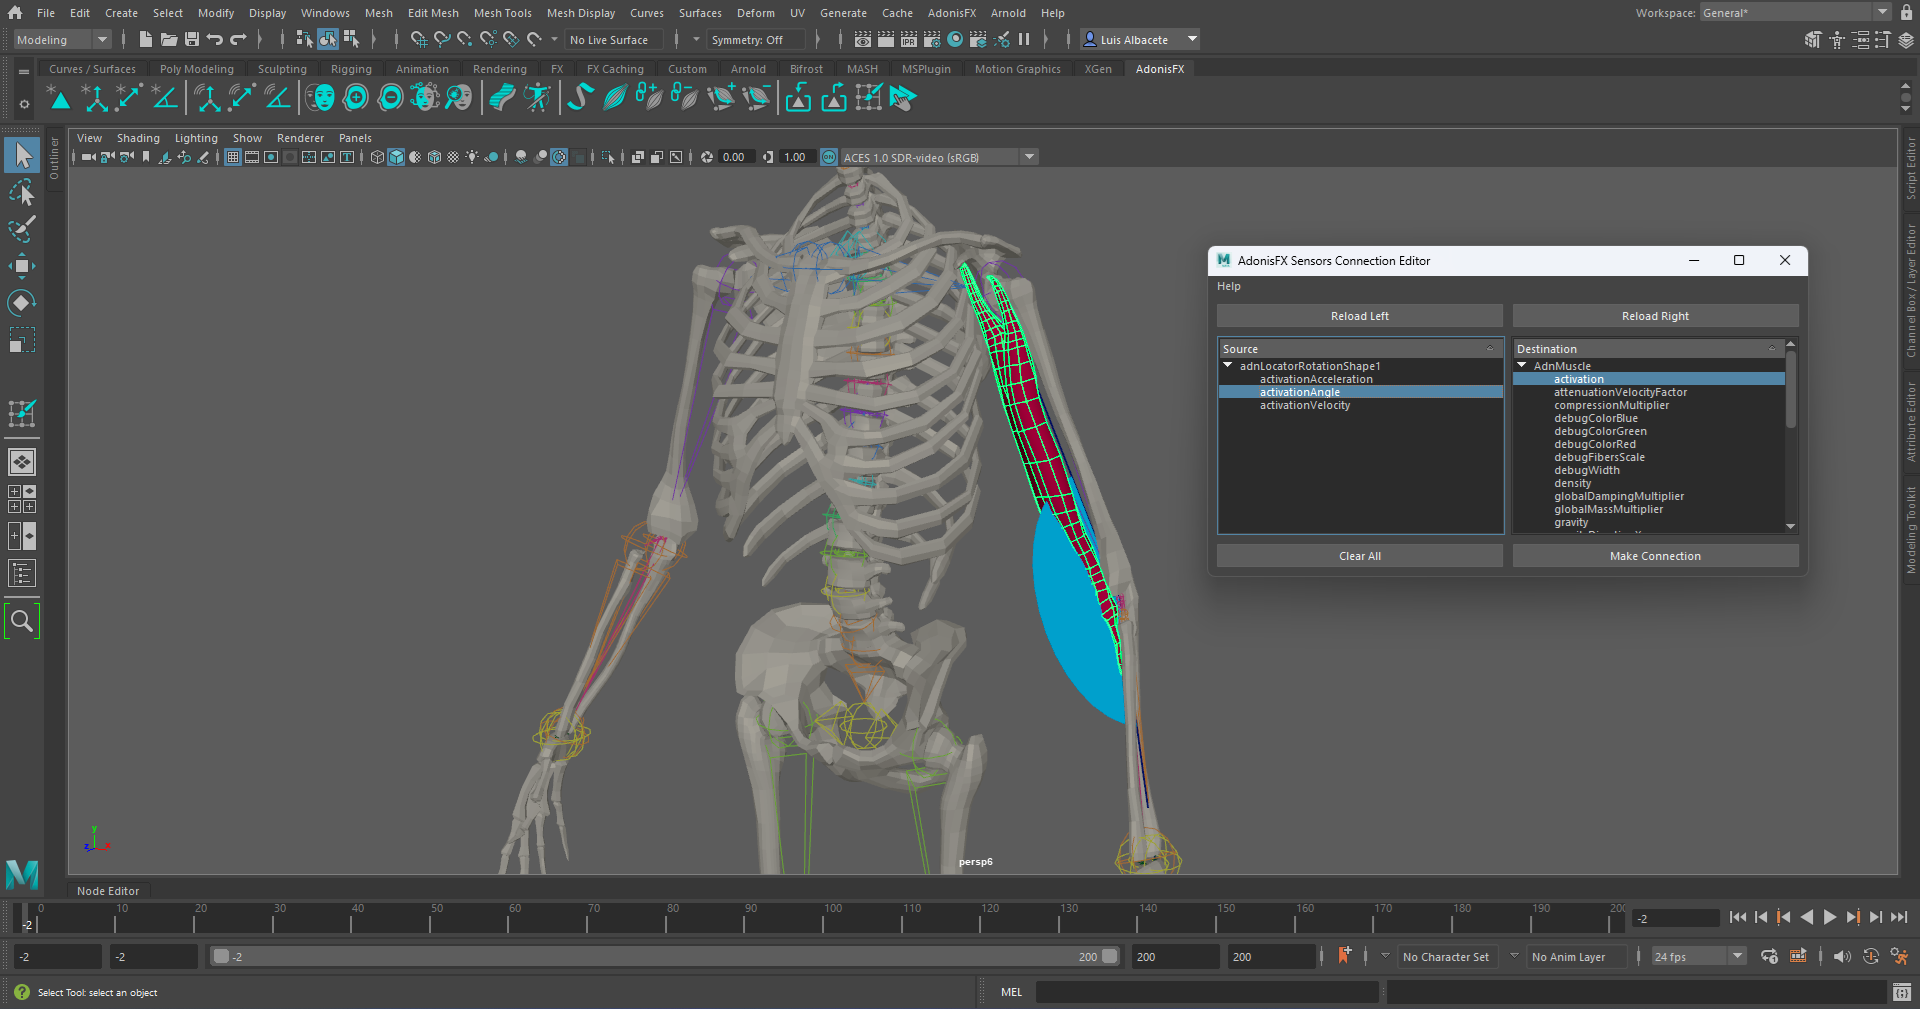
Task: Create a new scene with the page icon
Action: [146, 39]
